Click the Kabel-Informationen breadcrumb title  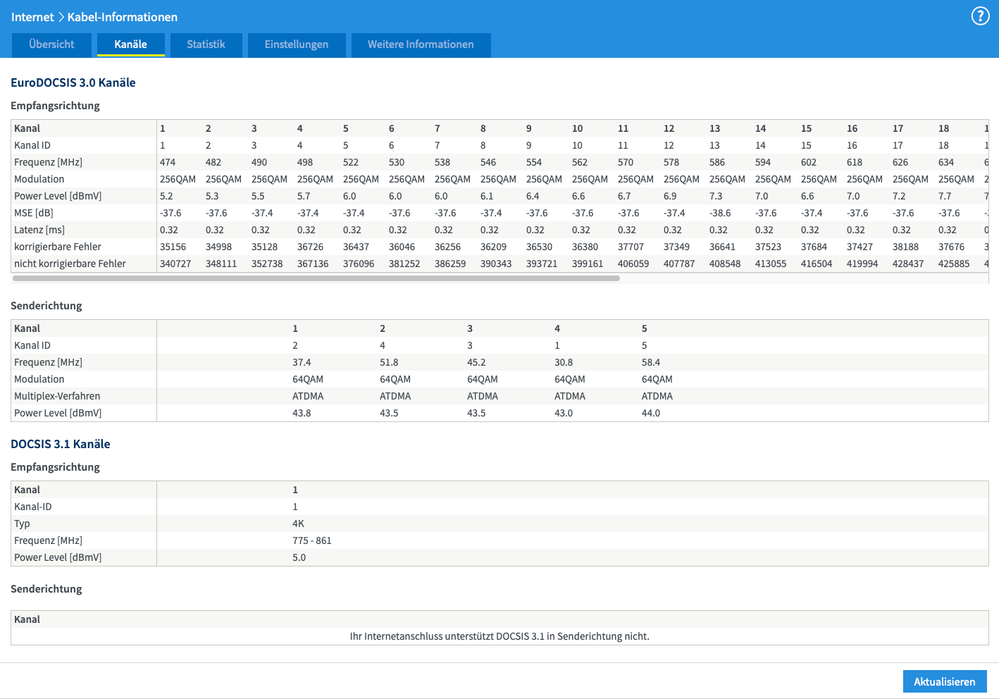click(122, 17)
